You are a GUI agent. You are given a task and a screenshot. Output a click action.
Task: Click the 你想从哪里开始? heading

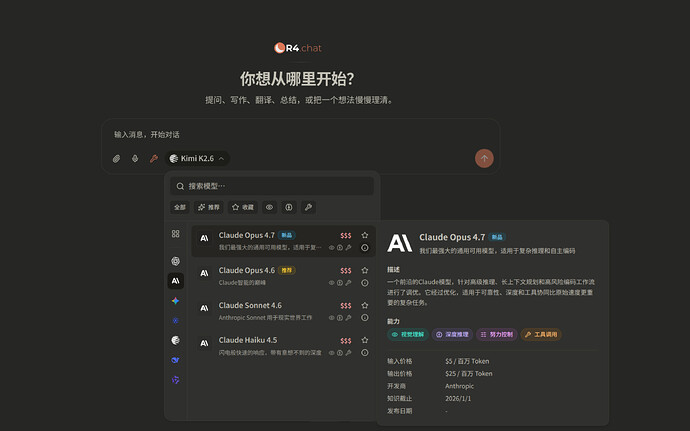(x=297, y=79)
